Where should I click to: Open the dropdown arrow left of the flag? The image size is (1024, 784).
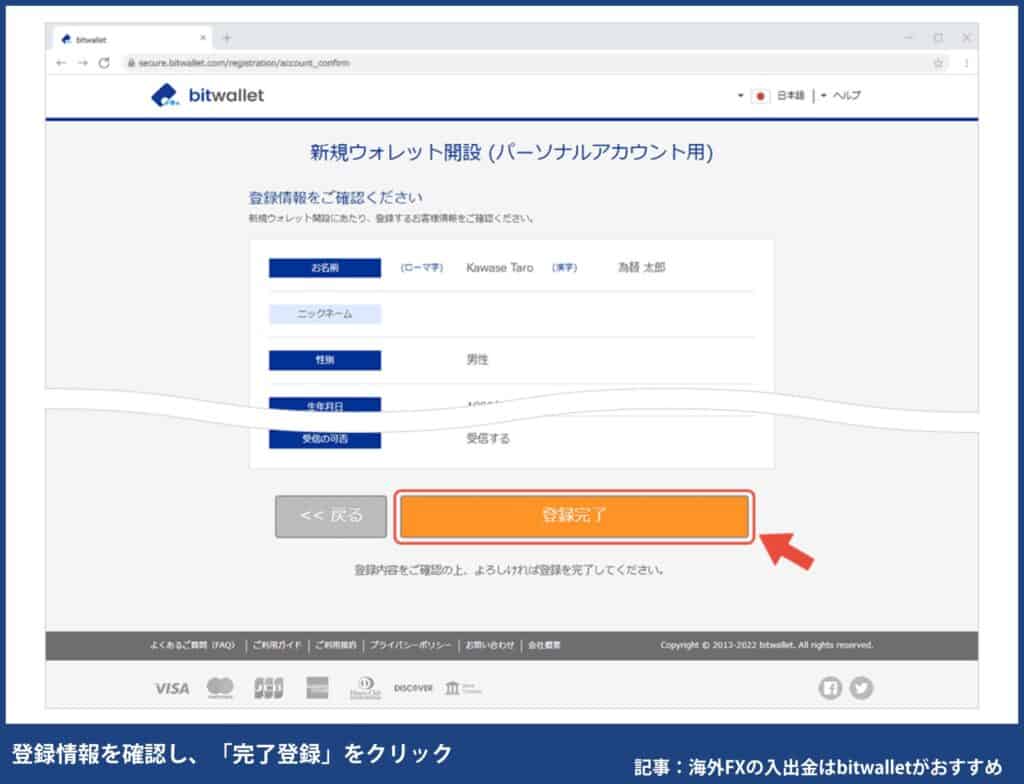[x=740, y=95]
